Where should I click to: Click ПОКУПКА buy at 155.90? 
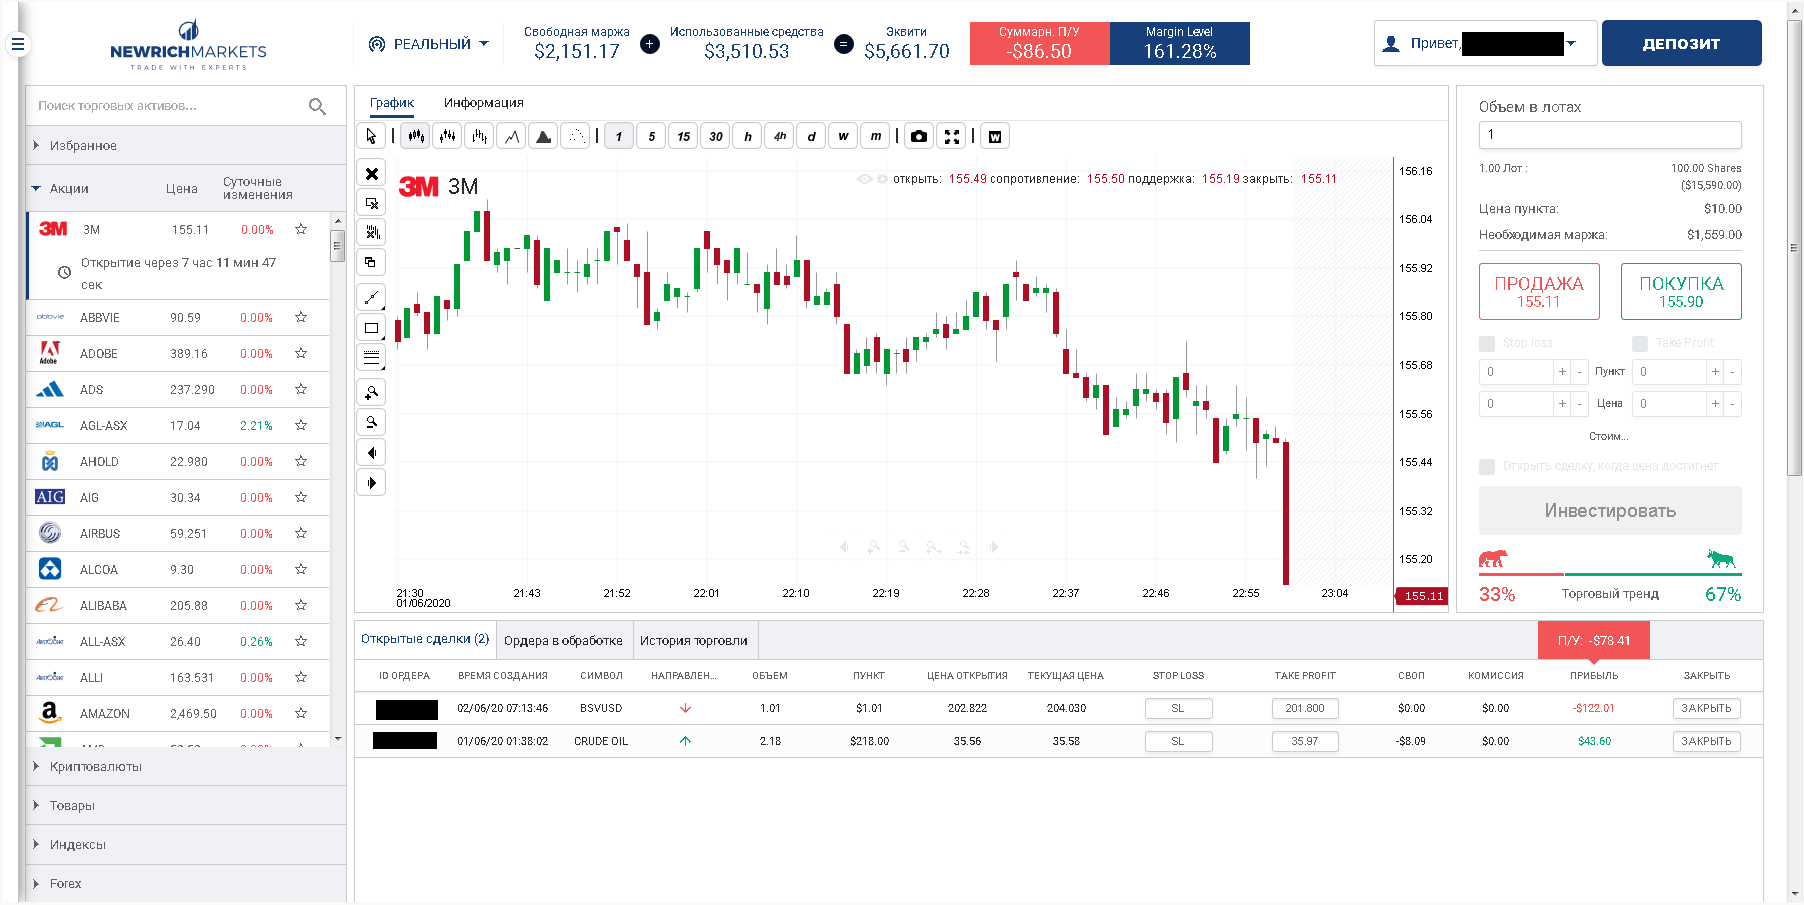pyautogui.click(x=1681, y=292)
